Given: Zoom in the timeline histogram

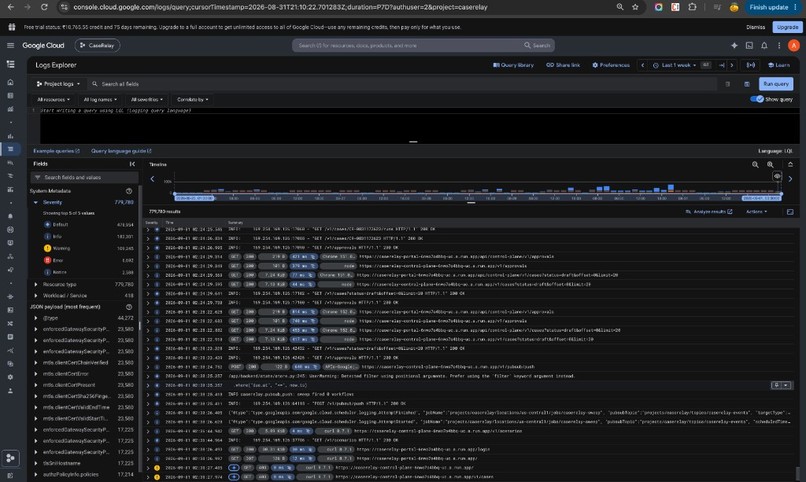Looking at the screenshot, I should tap(770, 164).
